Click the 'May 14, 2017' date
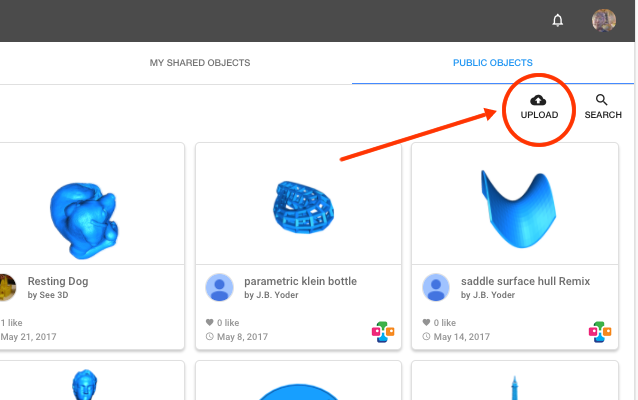638x400 pixels. 461,337
